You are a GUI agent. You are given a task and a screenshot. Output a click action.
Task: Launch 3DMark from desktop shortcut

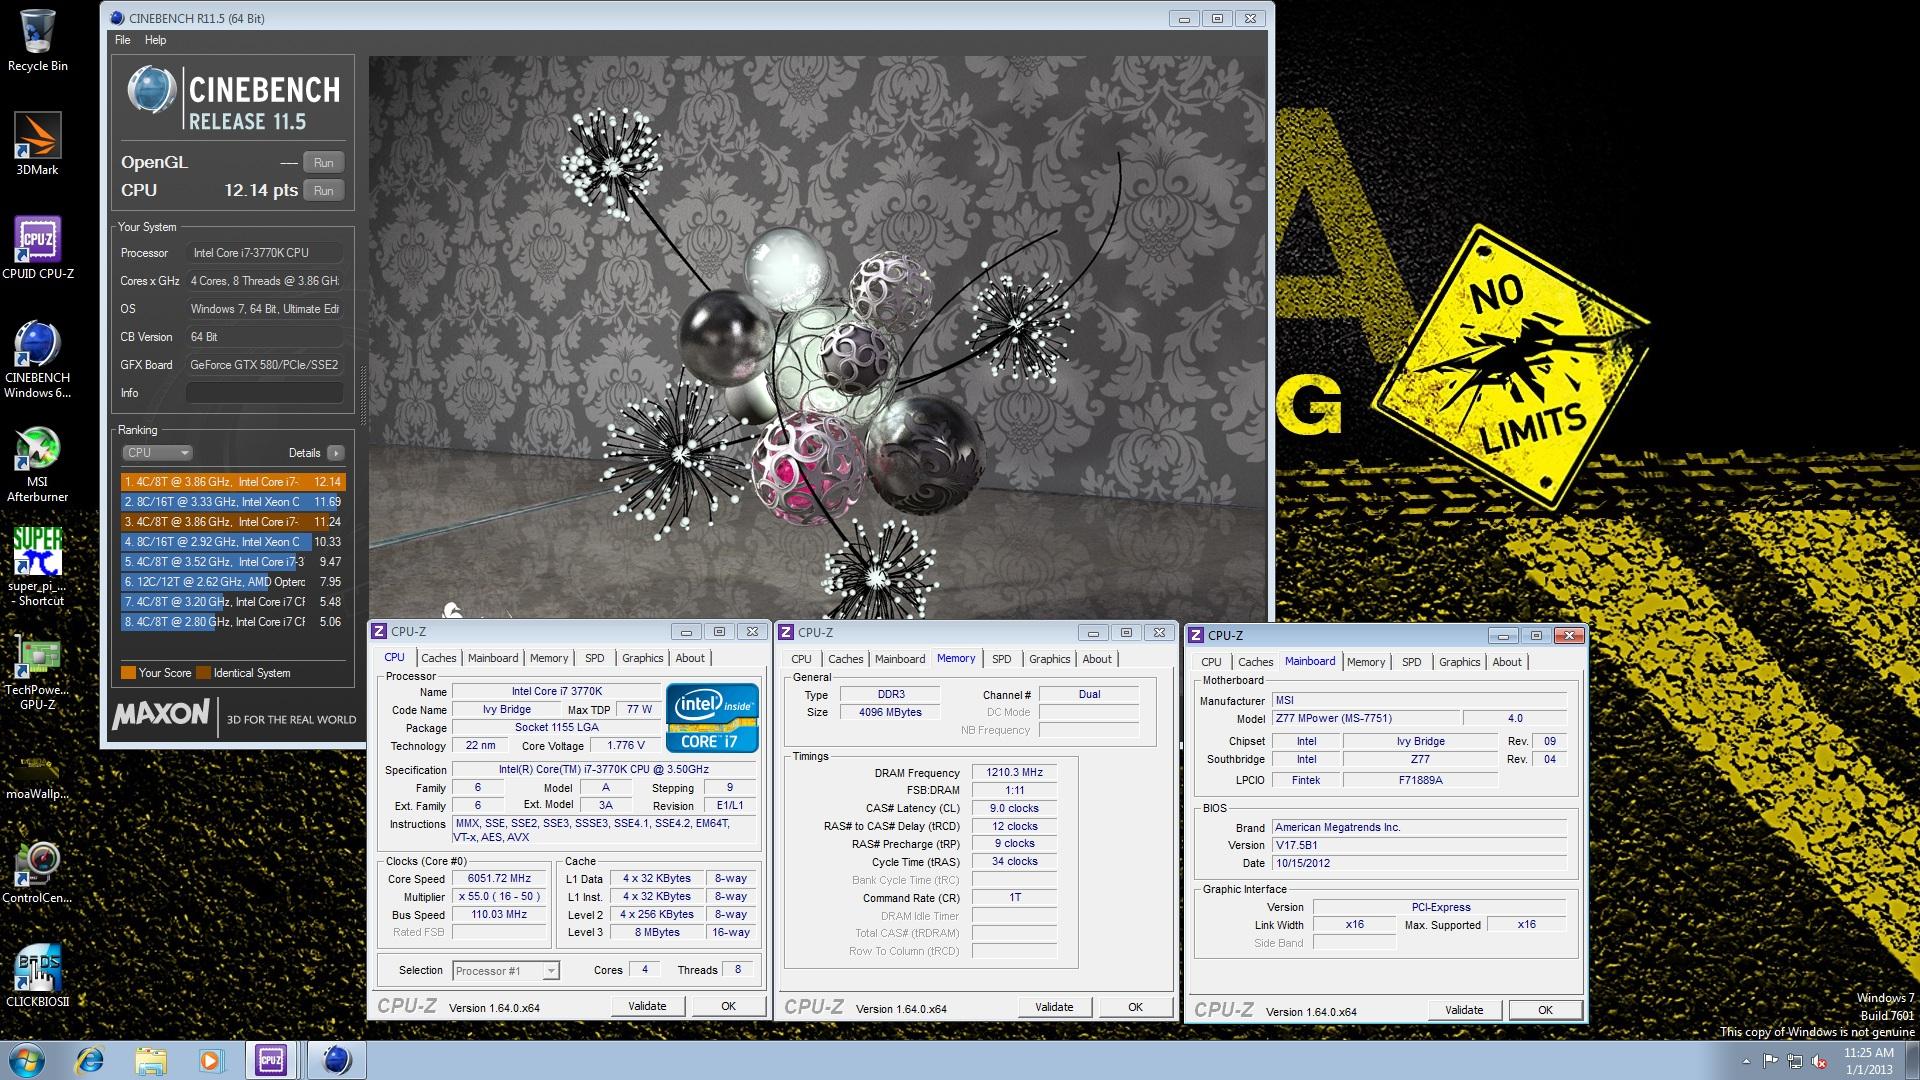pos(38,144)
